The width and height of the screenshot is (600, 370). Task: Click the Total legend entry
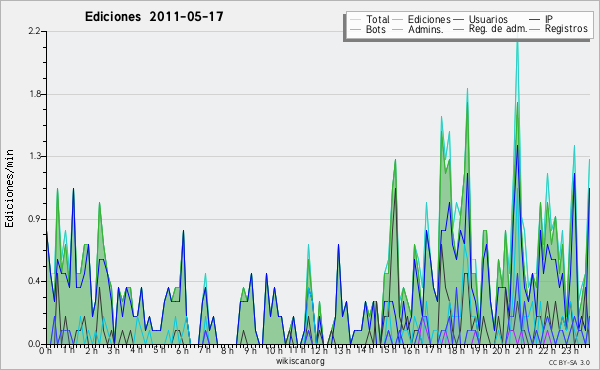pyautogui.click(x=370, y=19)
